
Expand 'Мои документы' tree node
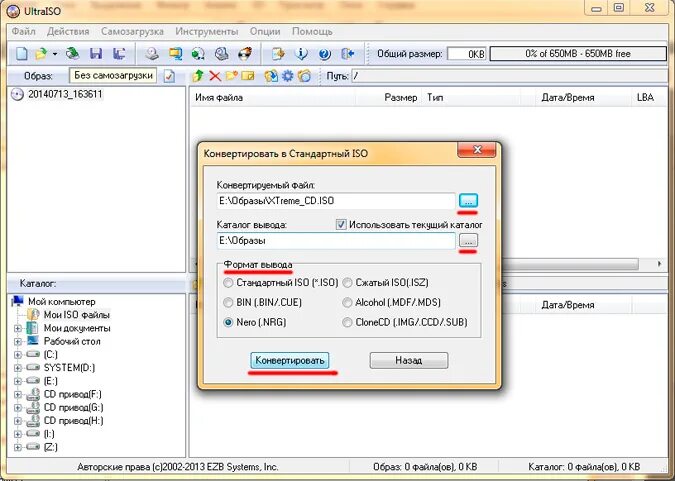[x=18, y=329]
